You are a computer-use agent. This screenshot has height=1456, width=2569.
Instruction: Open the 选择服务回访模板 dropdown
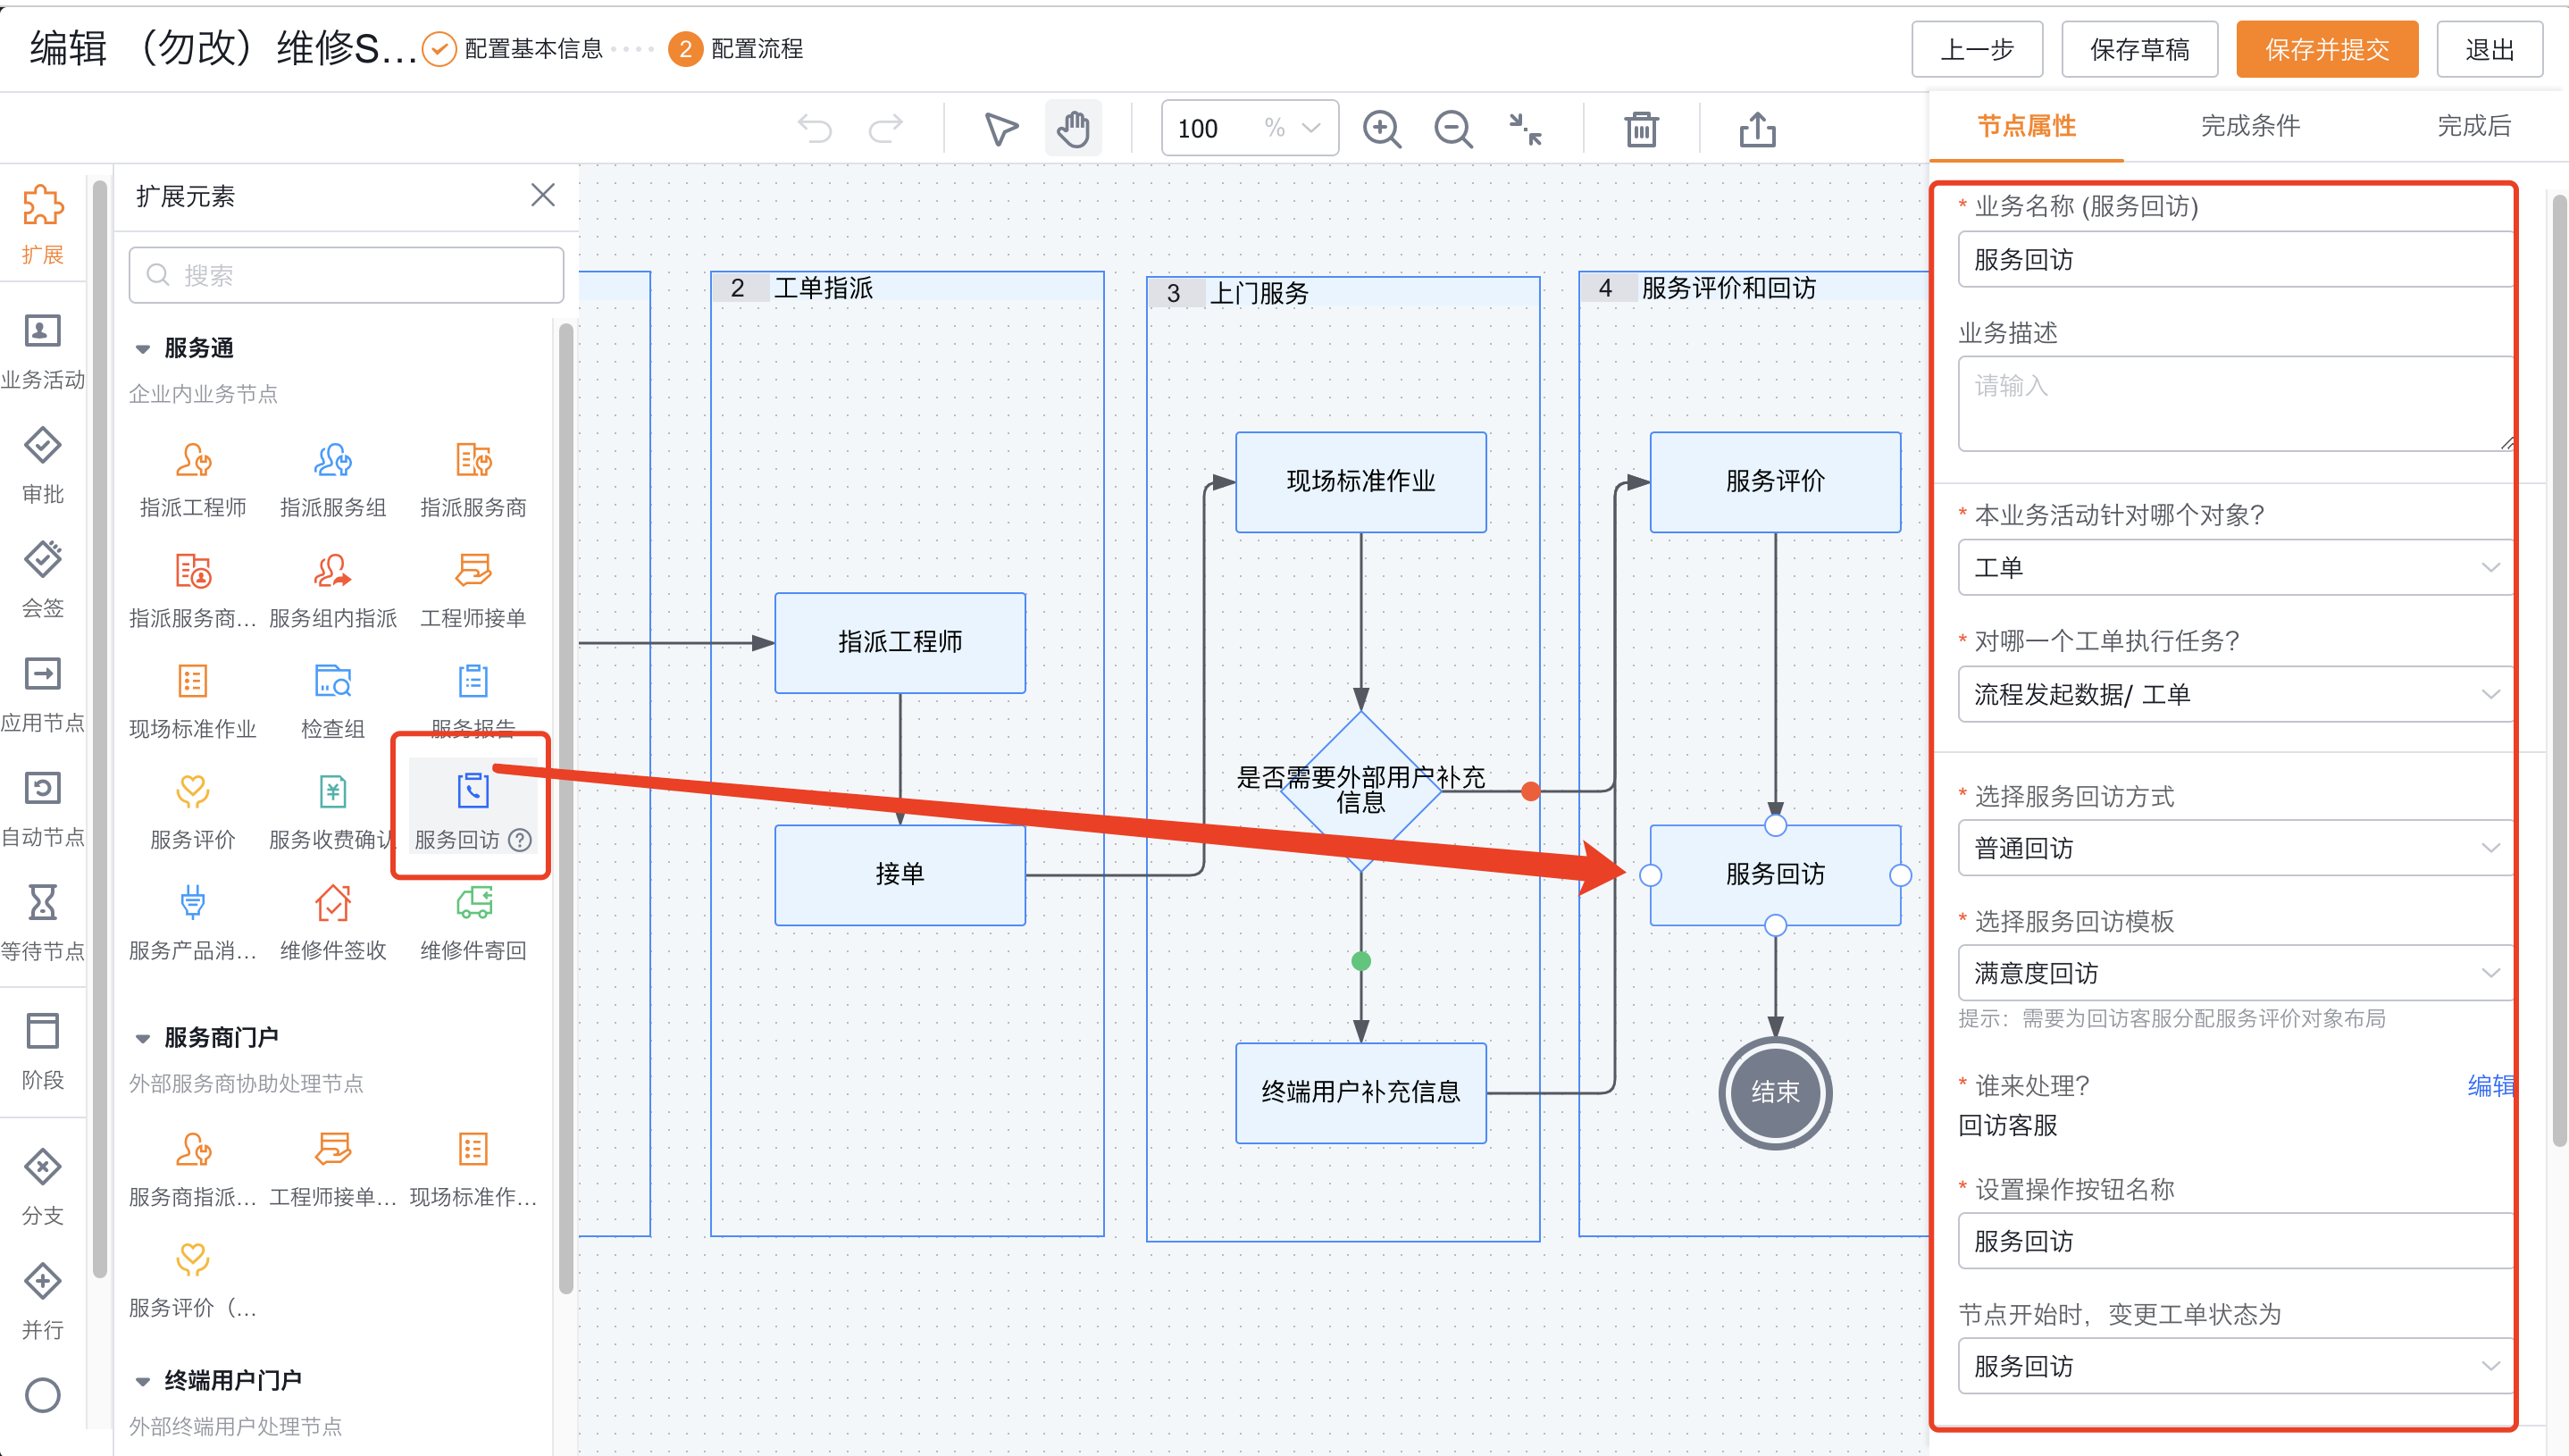click(x=2234, y=974)
